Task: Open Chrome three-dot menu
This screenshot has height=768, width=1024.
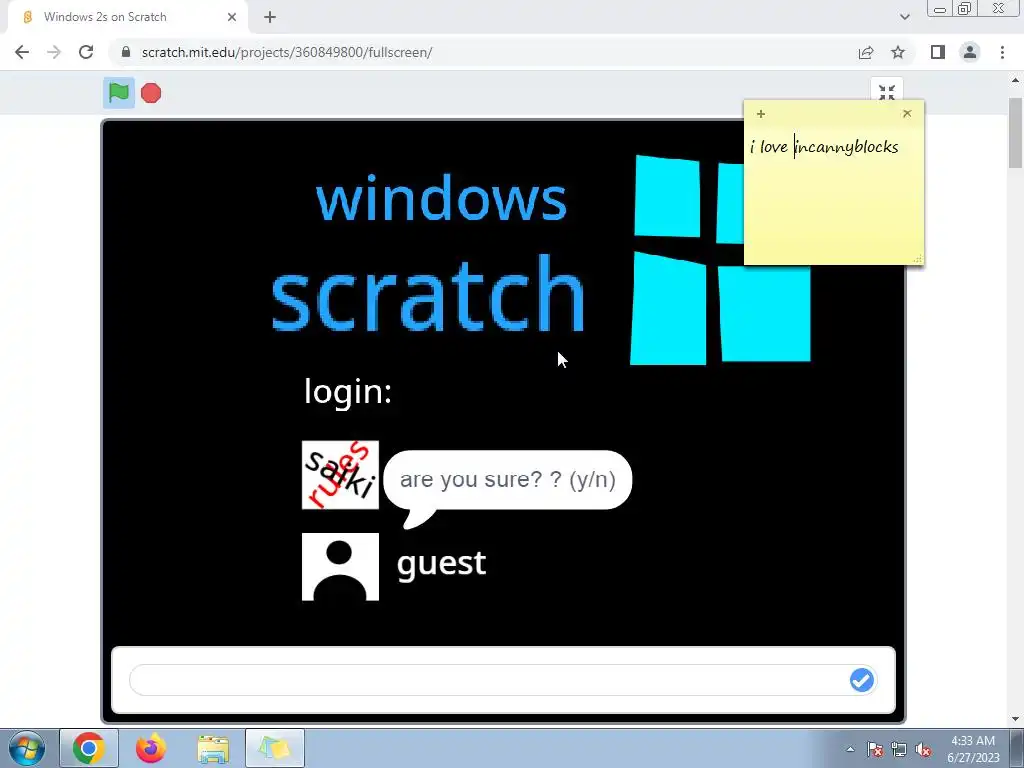Action: (x=1002, y=52)
